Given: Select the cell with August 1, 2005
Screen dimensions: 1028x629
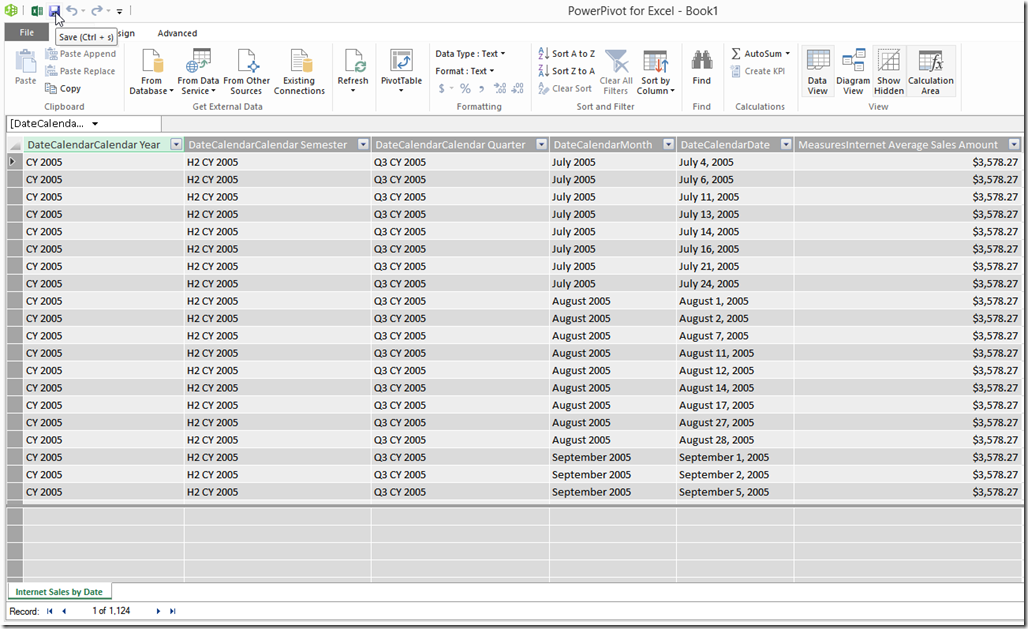Looking at the screenshot, I should [735, 301].
